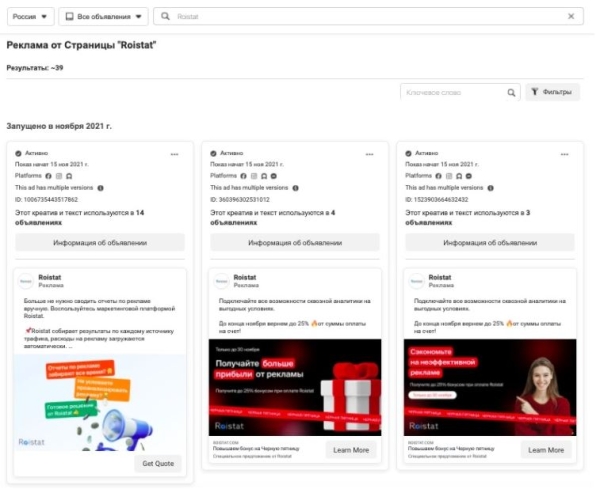Image resolution: width=600 pixels, height=489 pixels.
Task: Click Messenger platform icon on ad 360396302531012
Action: pos(274,176)
